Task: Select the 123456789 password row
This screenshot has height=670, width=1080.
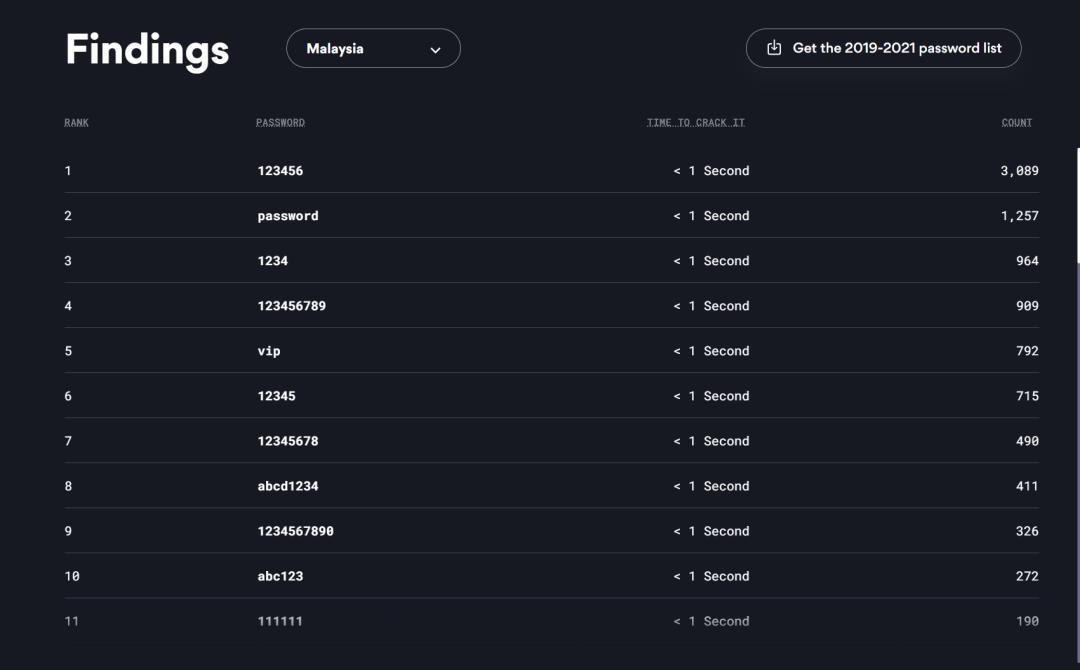Action: click(x=291, y=306)
